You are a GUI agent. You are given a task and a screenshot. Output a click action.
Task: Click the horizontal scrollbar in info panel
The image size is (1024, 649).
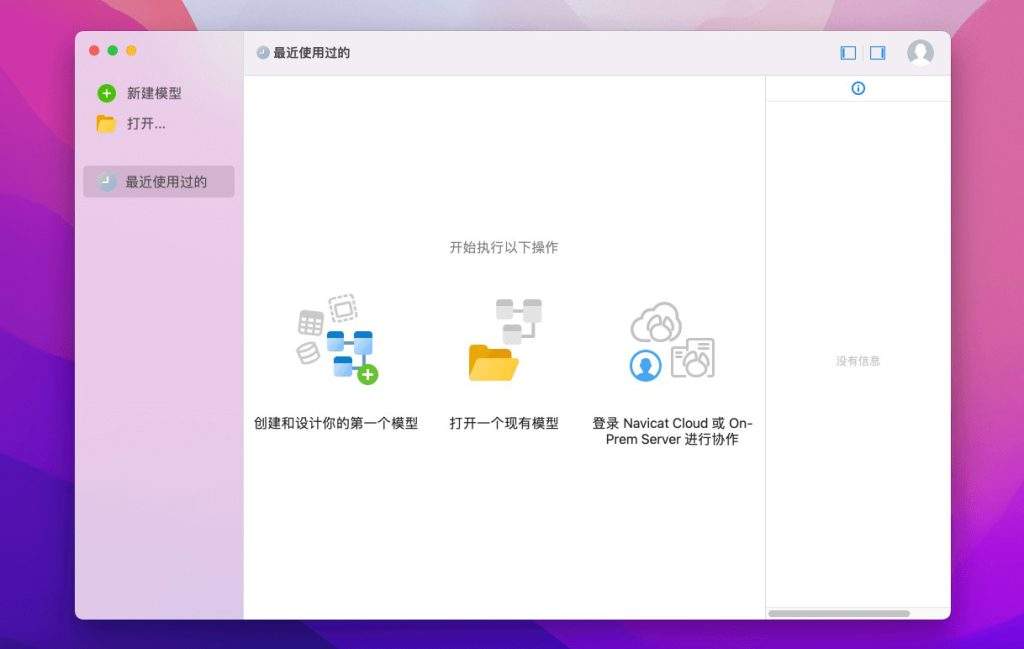pos(838,613)
